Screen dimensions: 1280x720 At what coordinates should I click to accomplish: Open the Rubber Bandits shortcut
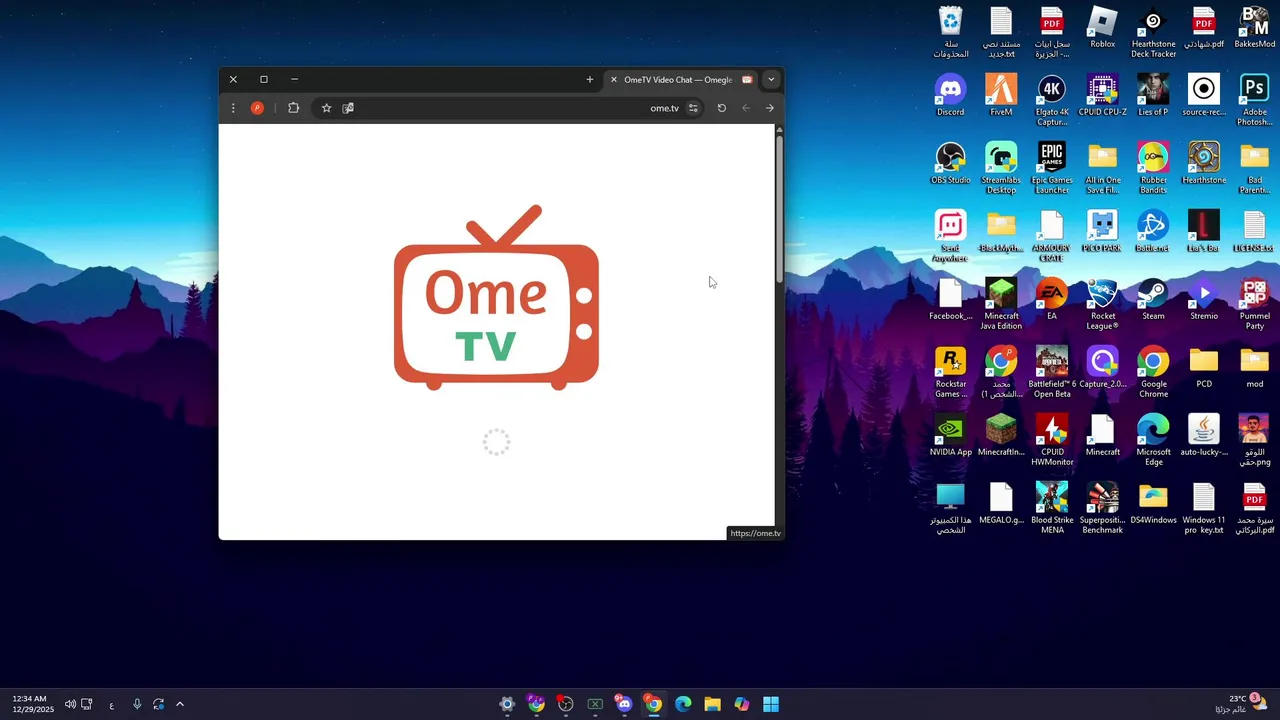click(1153, 168)
